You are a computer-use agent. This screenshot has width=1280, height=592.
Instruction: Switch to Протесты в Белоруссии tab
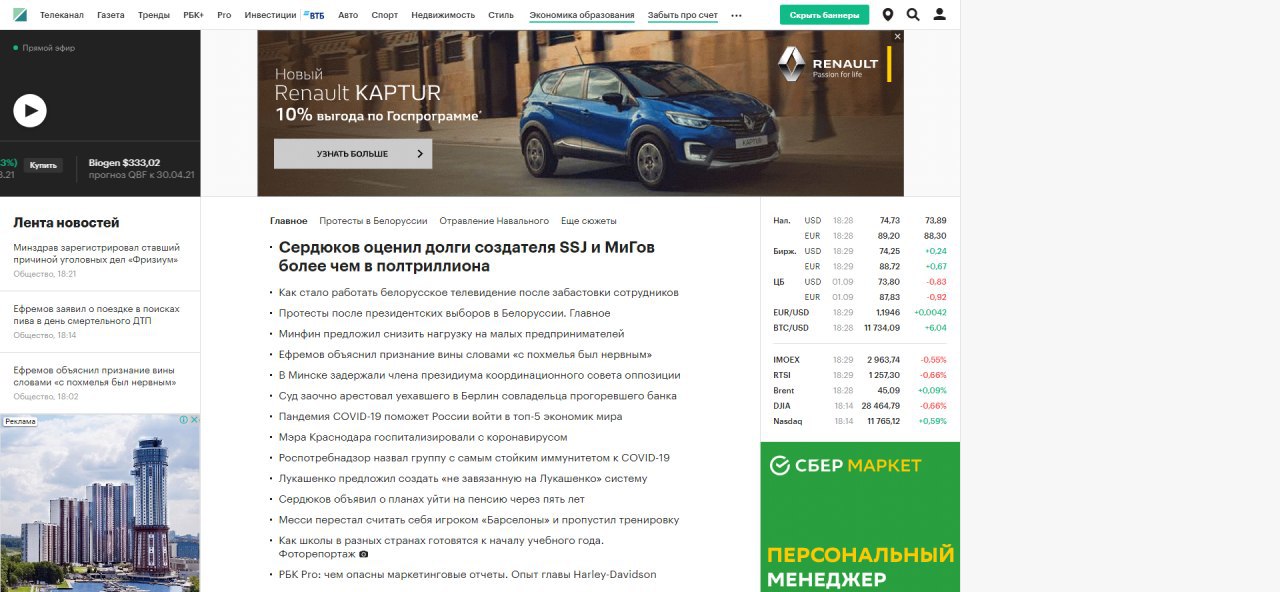373,221
